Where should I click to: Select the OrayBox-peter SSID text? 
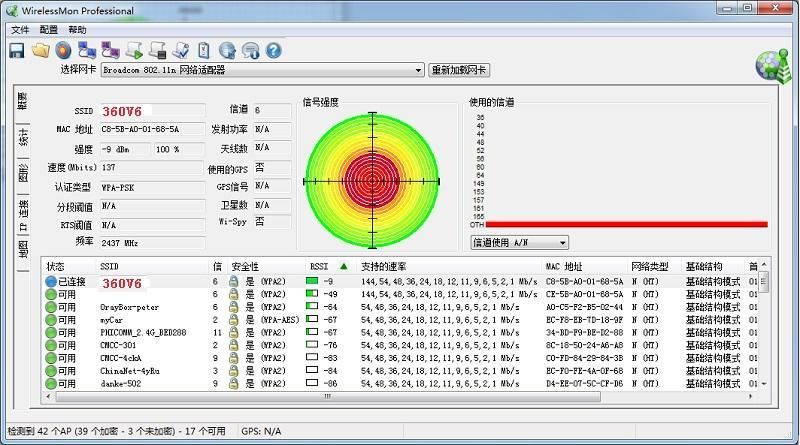129,307
